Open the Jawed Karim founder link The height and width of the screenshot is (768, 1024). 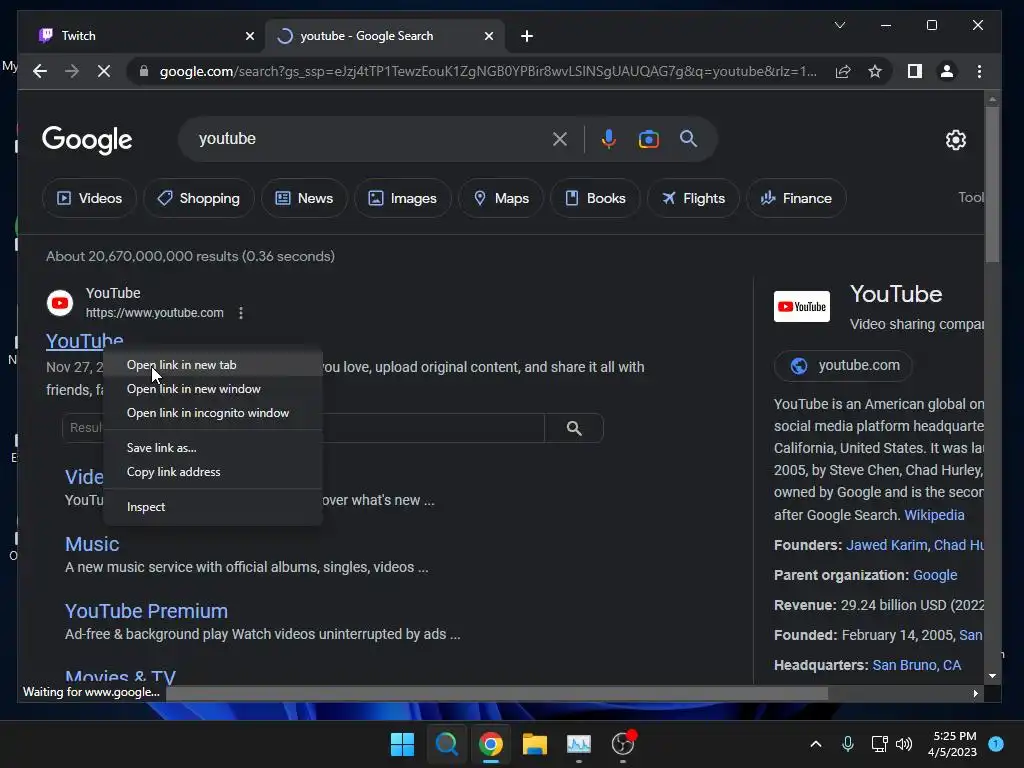886,545
